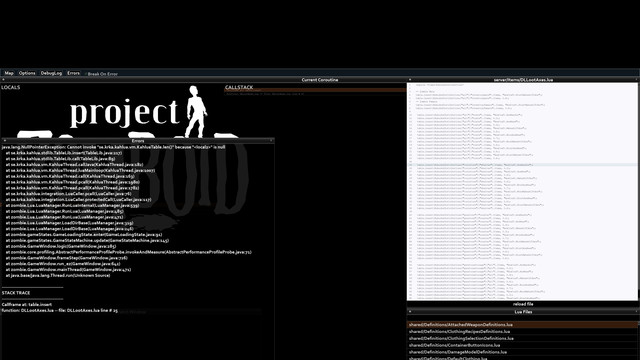Screen dimensions: 640x360
Task: Click the 'Callframe at: table.insert' line
Action: [x=27, y=304]
